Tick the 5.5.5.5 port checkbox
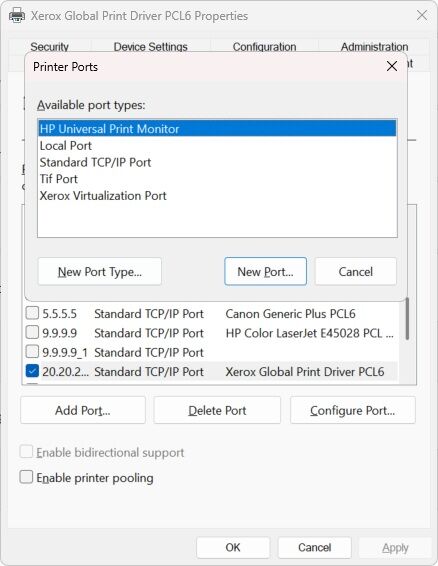The image size is (438, 566). [x=32, y=313]
